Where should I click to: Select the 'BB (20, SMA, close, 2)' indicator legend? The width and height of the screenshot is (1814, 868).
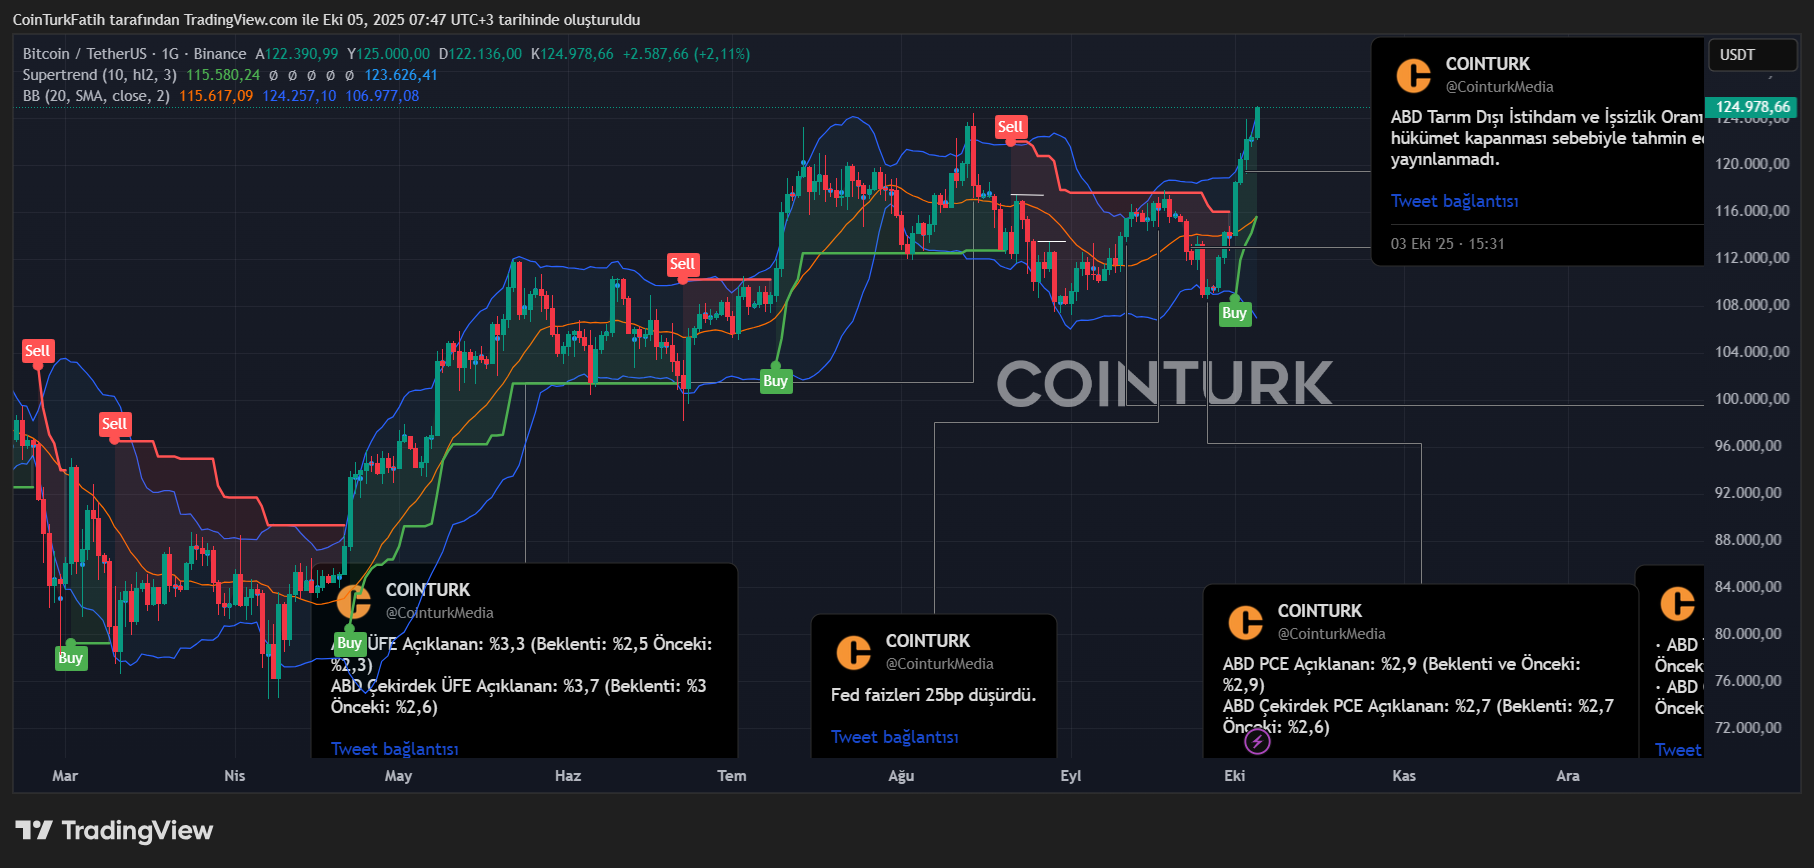pos(96,96)
